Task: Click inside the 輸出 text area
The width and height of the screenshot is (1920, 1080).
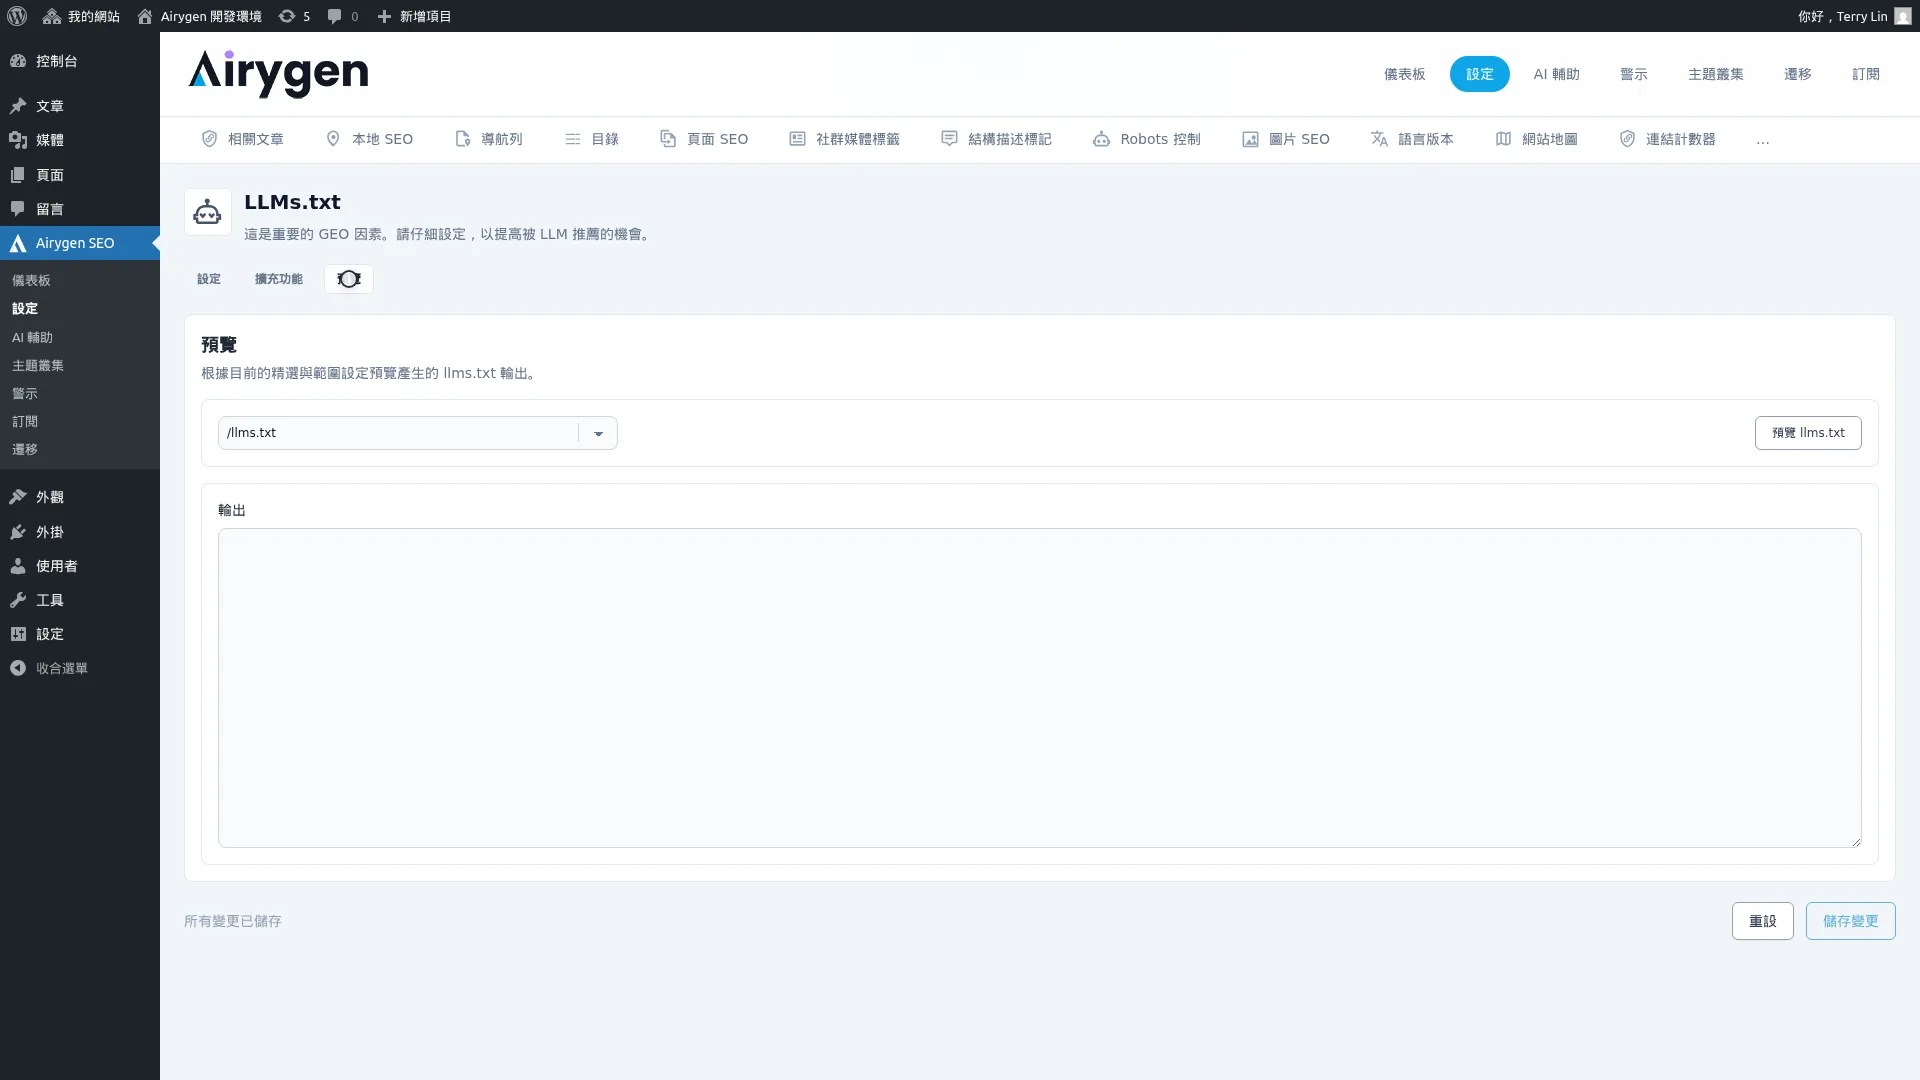Action: 1040,688
